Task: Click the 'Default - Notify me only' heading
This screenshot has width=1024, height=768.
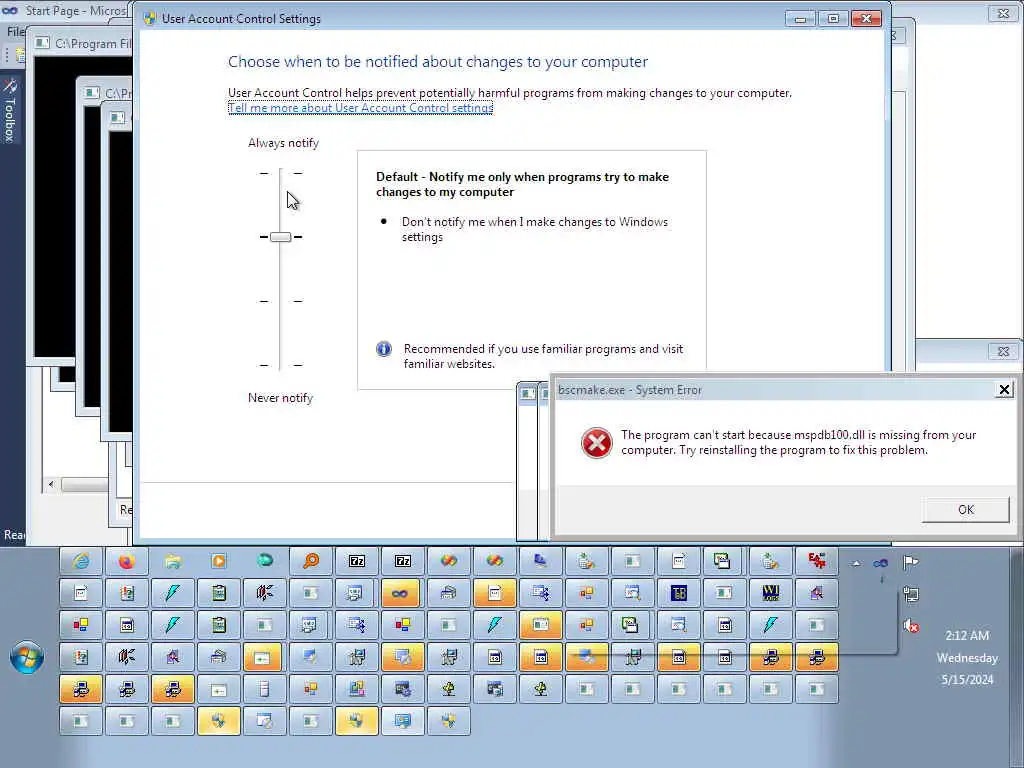Action: pyautogui.click(x=522, y=184)
